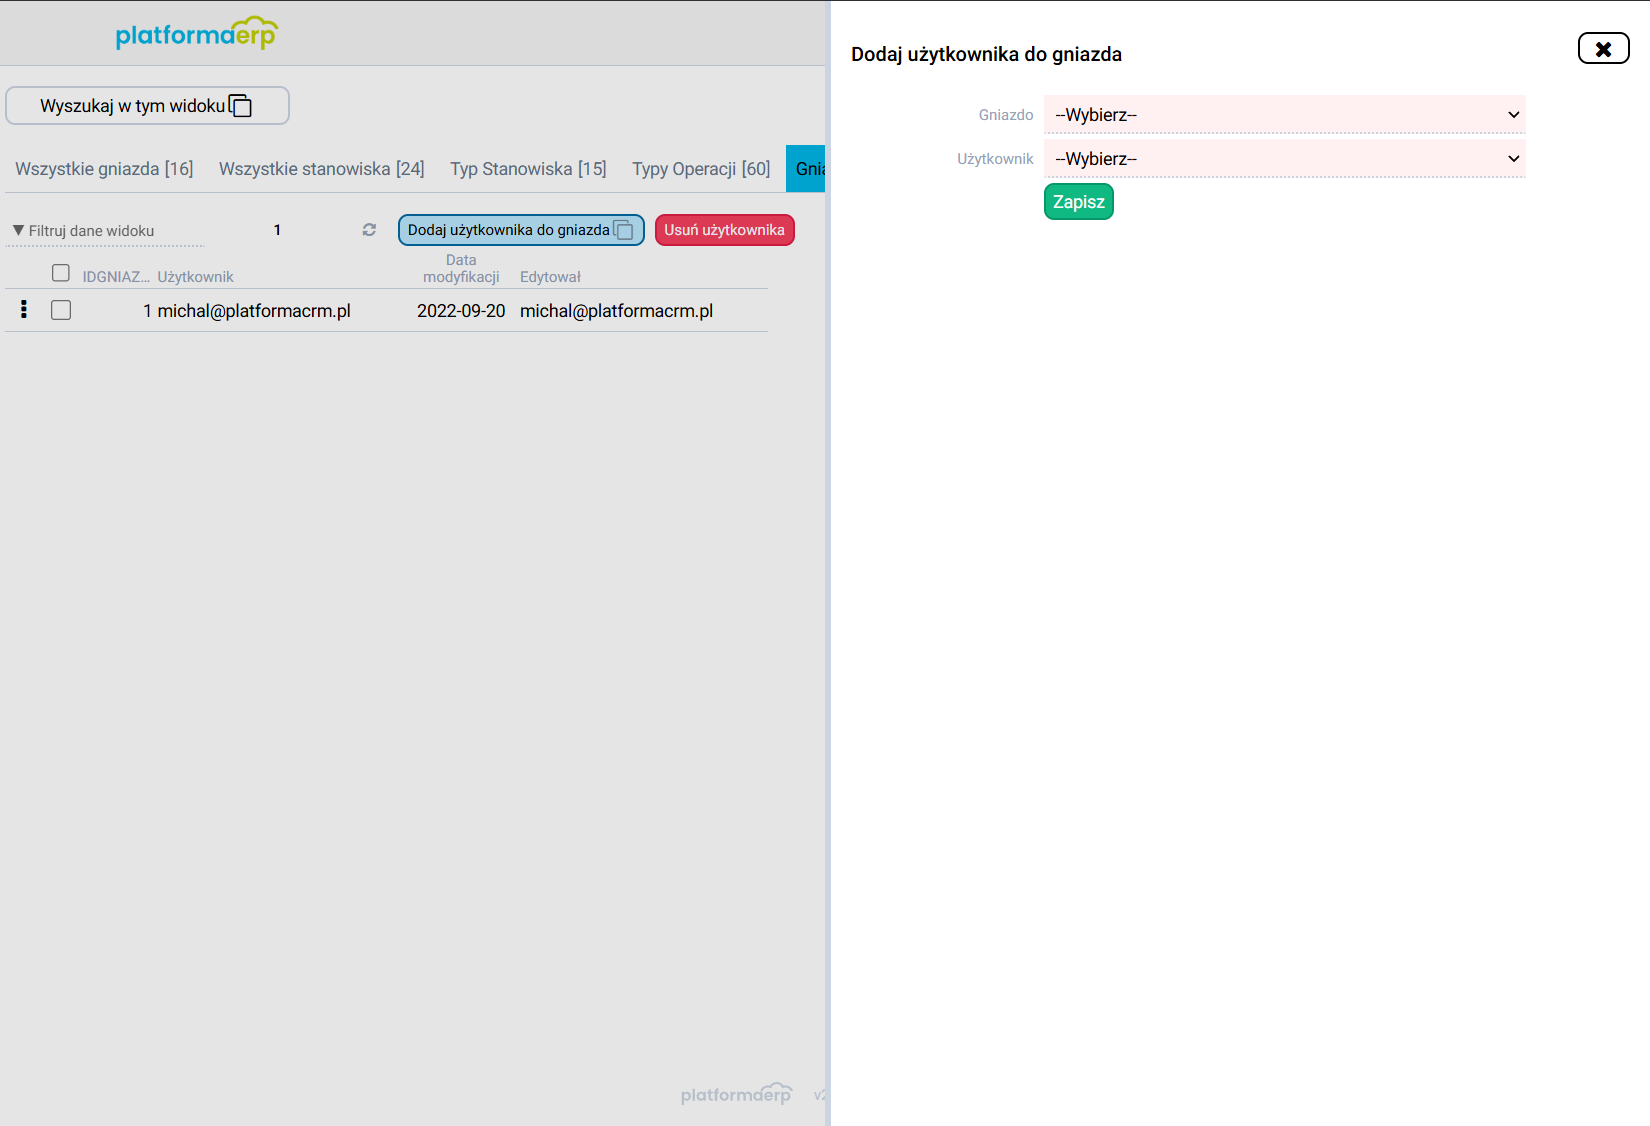Click the window icon in the Wyszukaj w tym widoku button

(240, 106)
